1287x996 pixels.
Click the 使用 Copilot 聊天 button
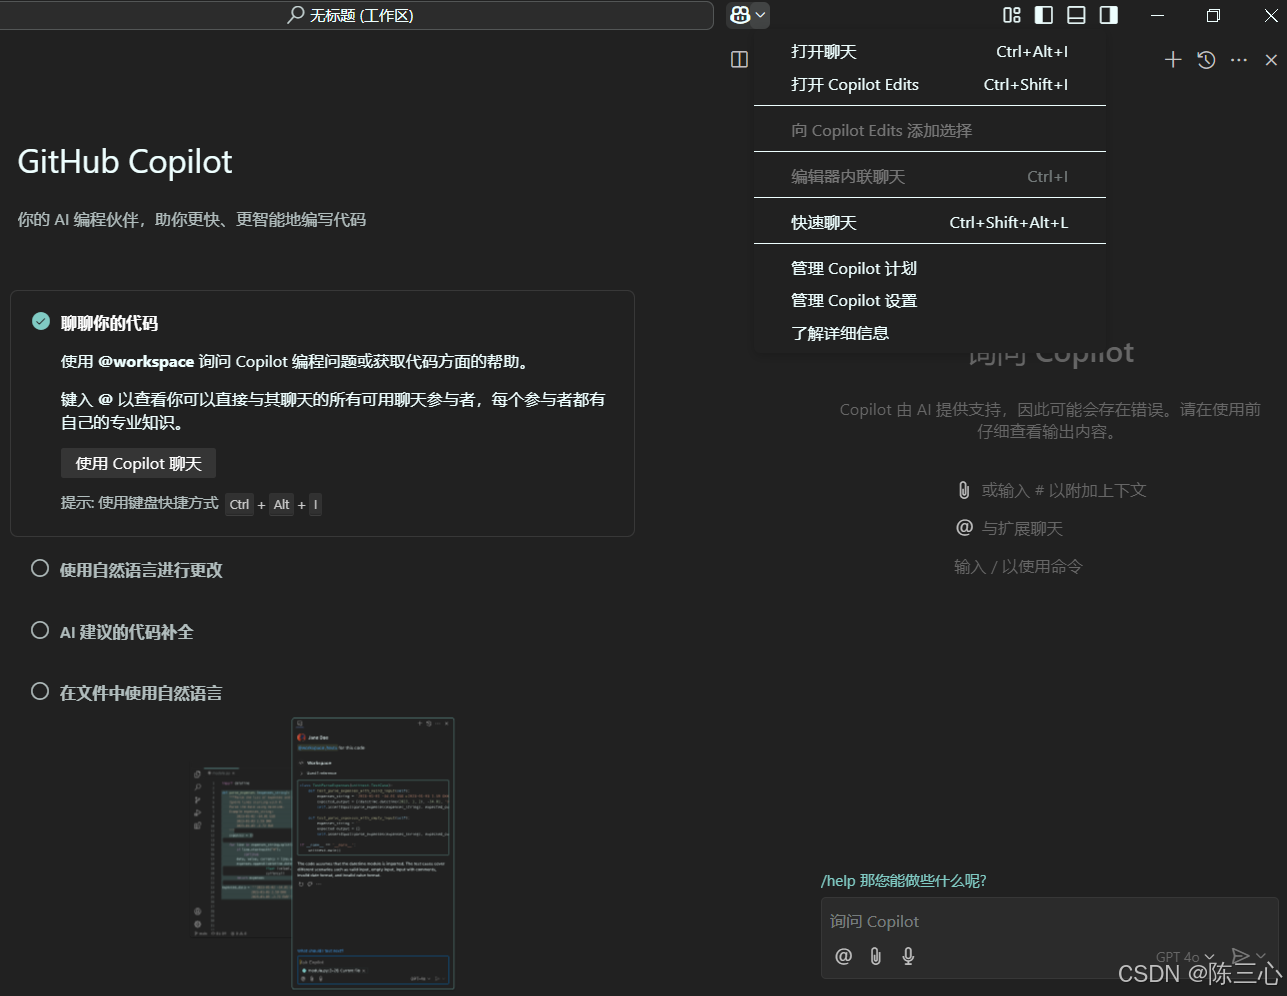[139, 463]
